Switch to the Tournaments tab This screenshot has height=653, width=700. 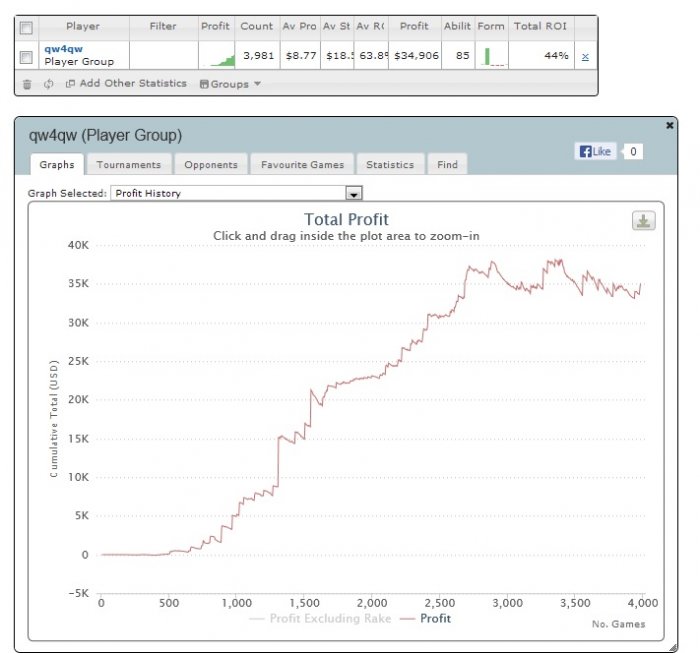pyautogui.click(x=129, y=165)
